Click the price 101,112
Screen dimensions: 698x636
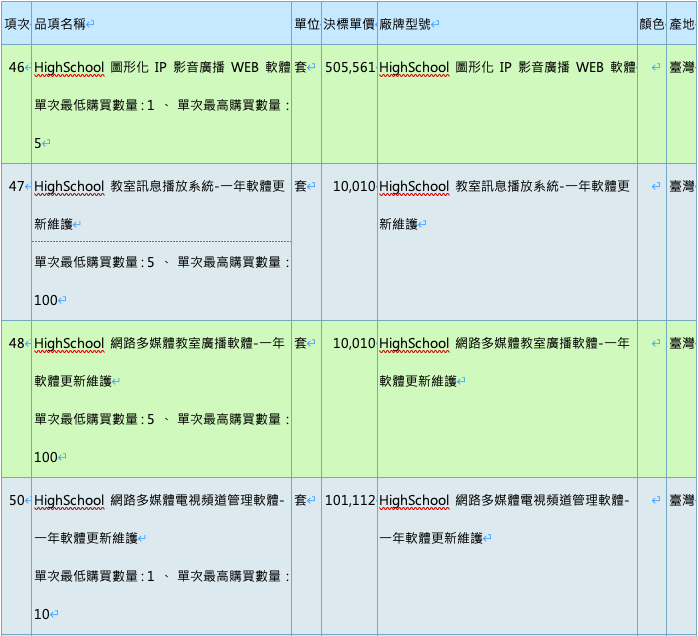pos(350,500)
